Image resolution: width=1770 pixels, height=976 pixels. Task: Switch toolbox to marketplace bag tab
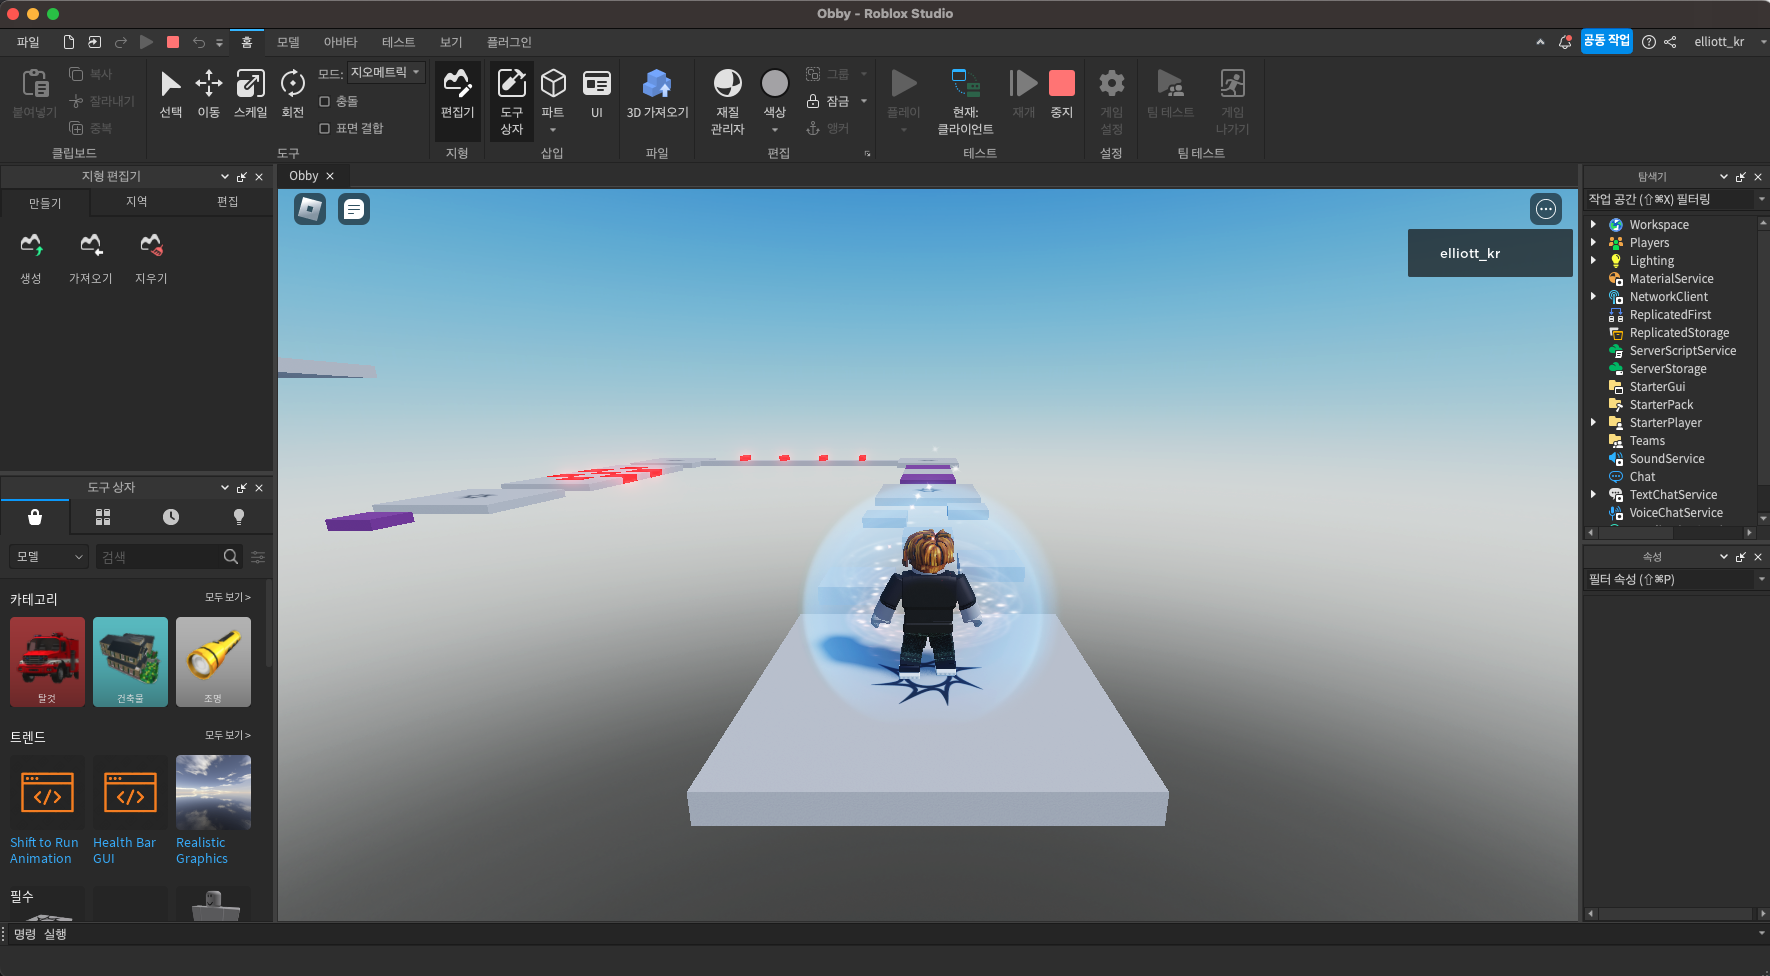click(35, 517)
